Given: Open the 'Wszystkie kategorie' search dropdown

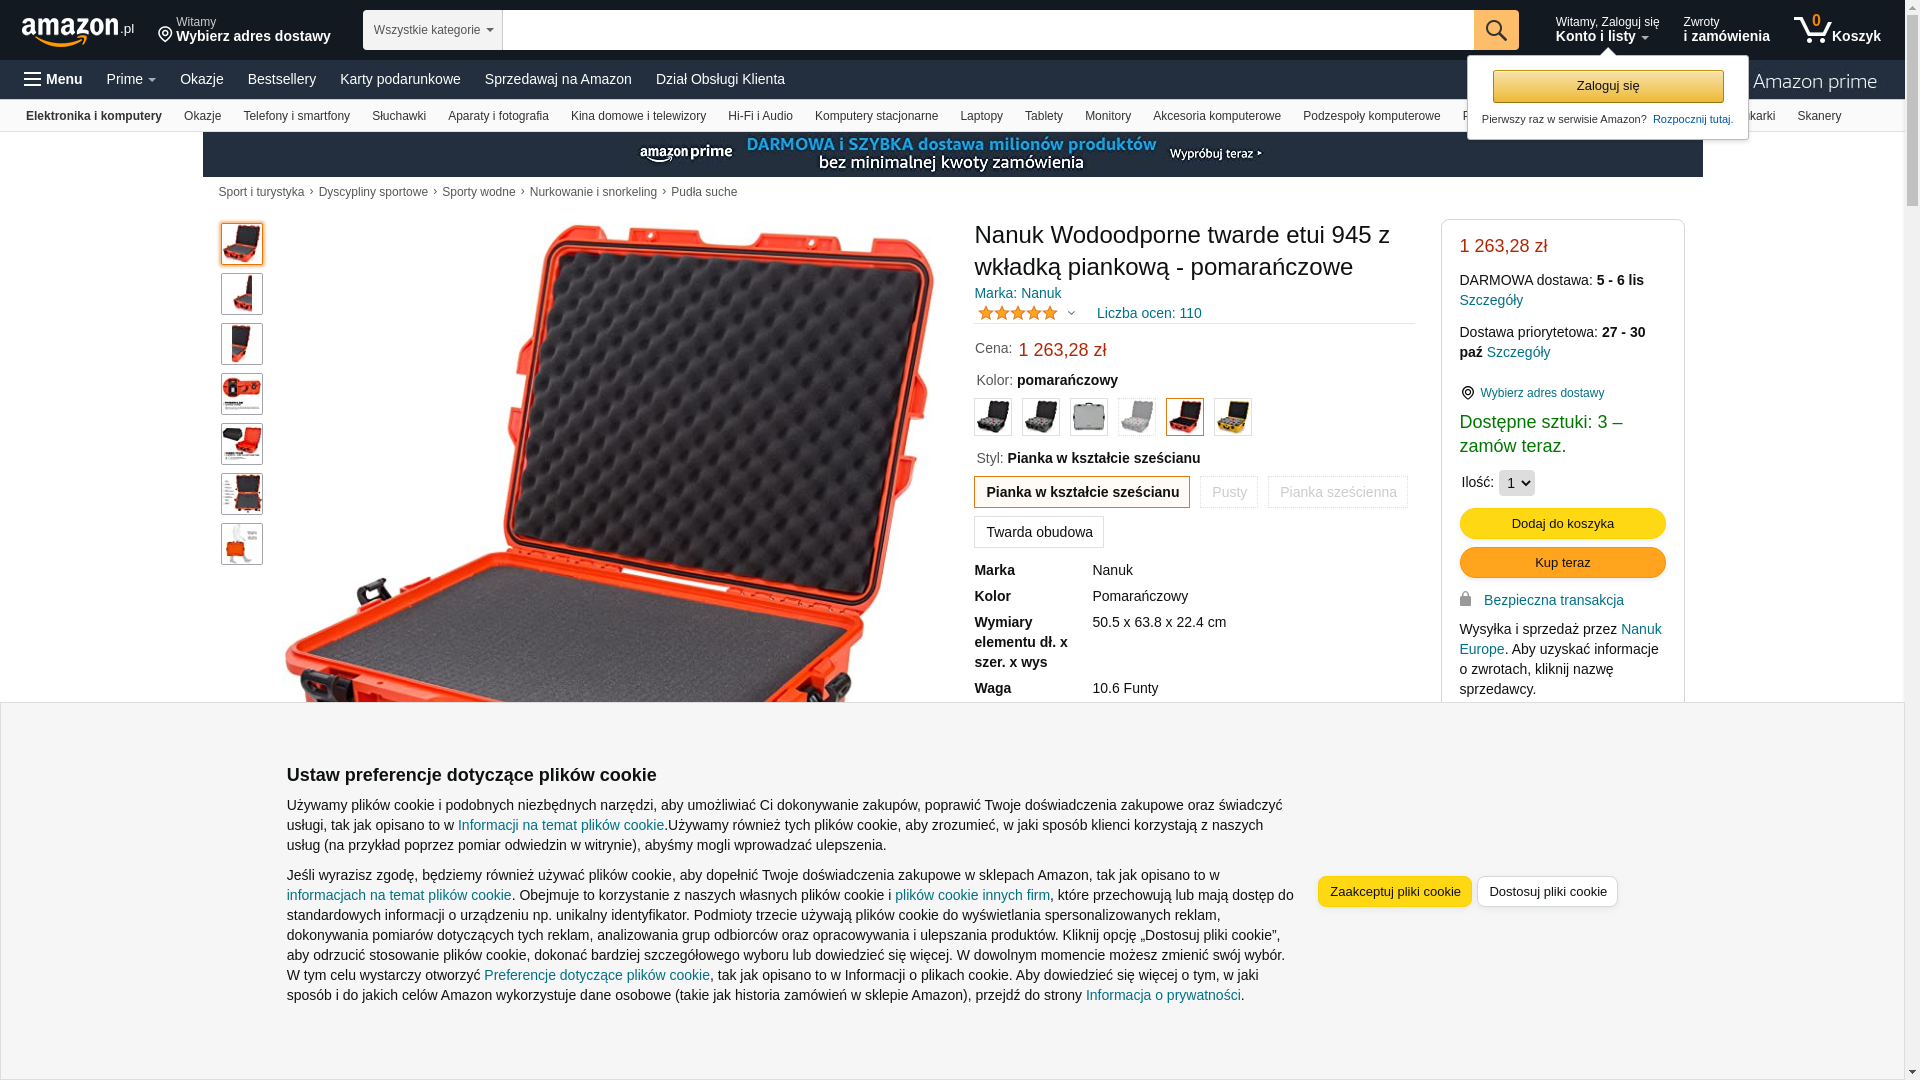Looking at the screenshot, I should click(x=433, y=30).
